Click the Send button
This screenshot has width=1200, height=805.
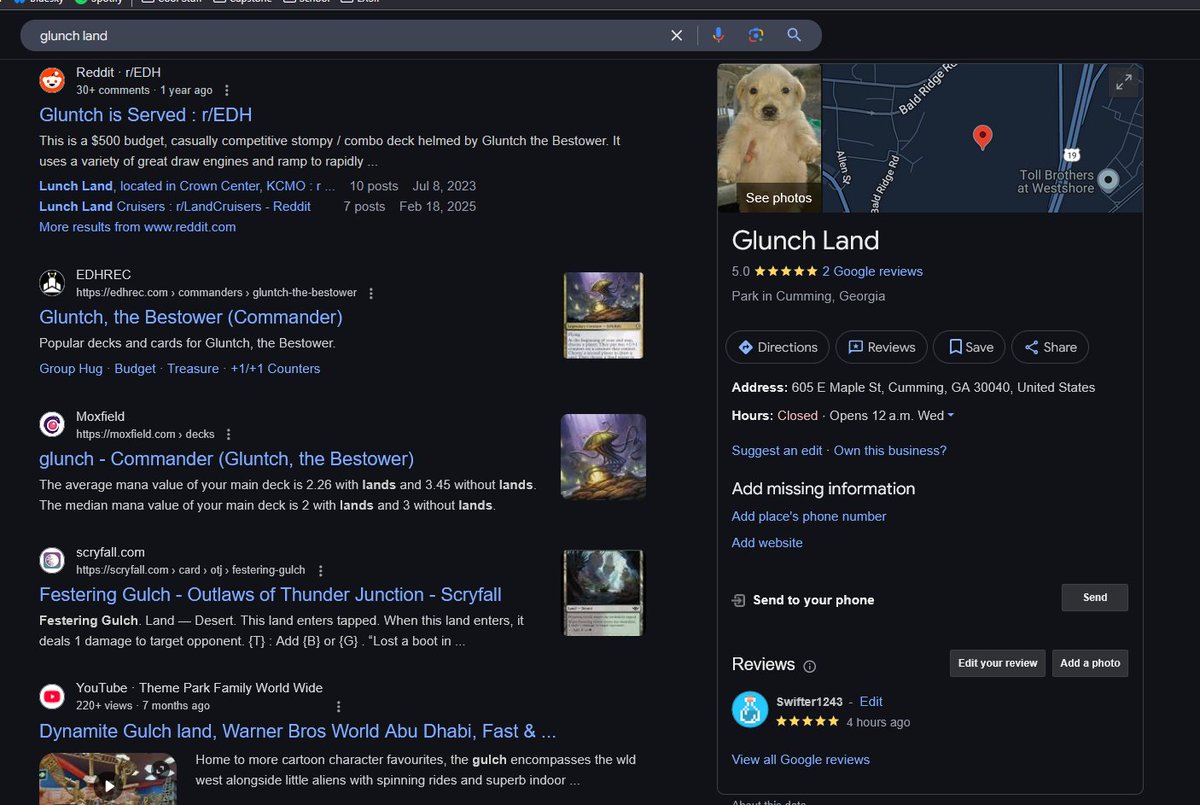[1095, 598]
